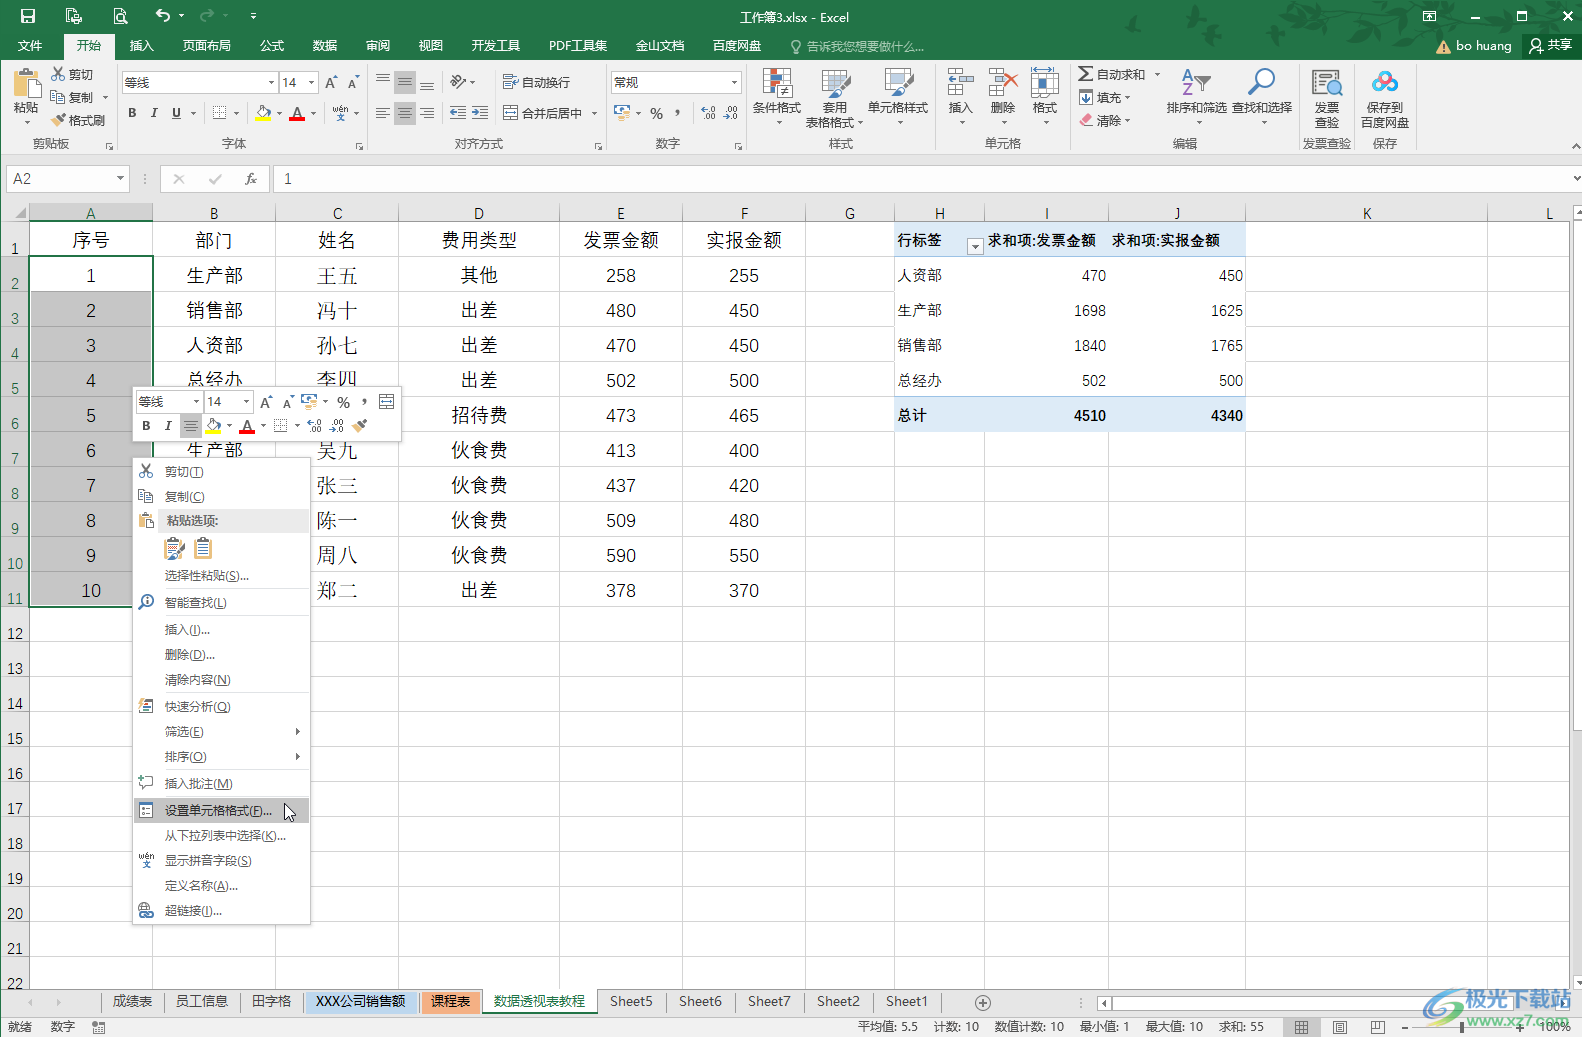
Task: Switch to Normal view in status bar
Action: click(1301, 1027)
